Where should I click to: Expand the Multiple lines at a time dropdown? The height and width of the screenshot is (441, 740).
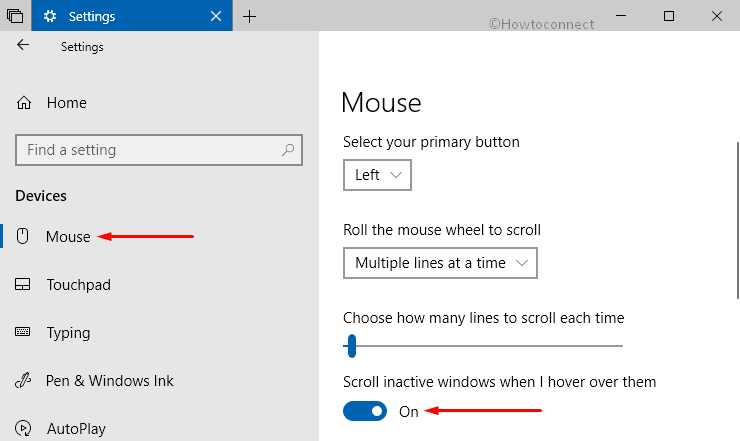pos(440,263)
